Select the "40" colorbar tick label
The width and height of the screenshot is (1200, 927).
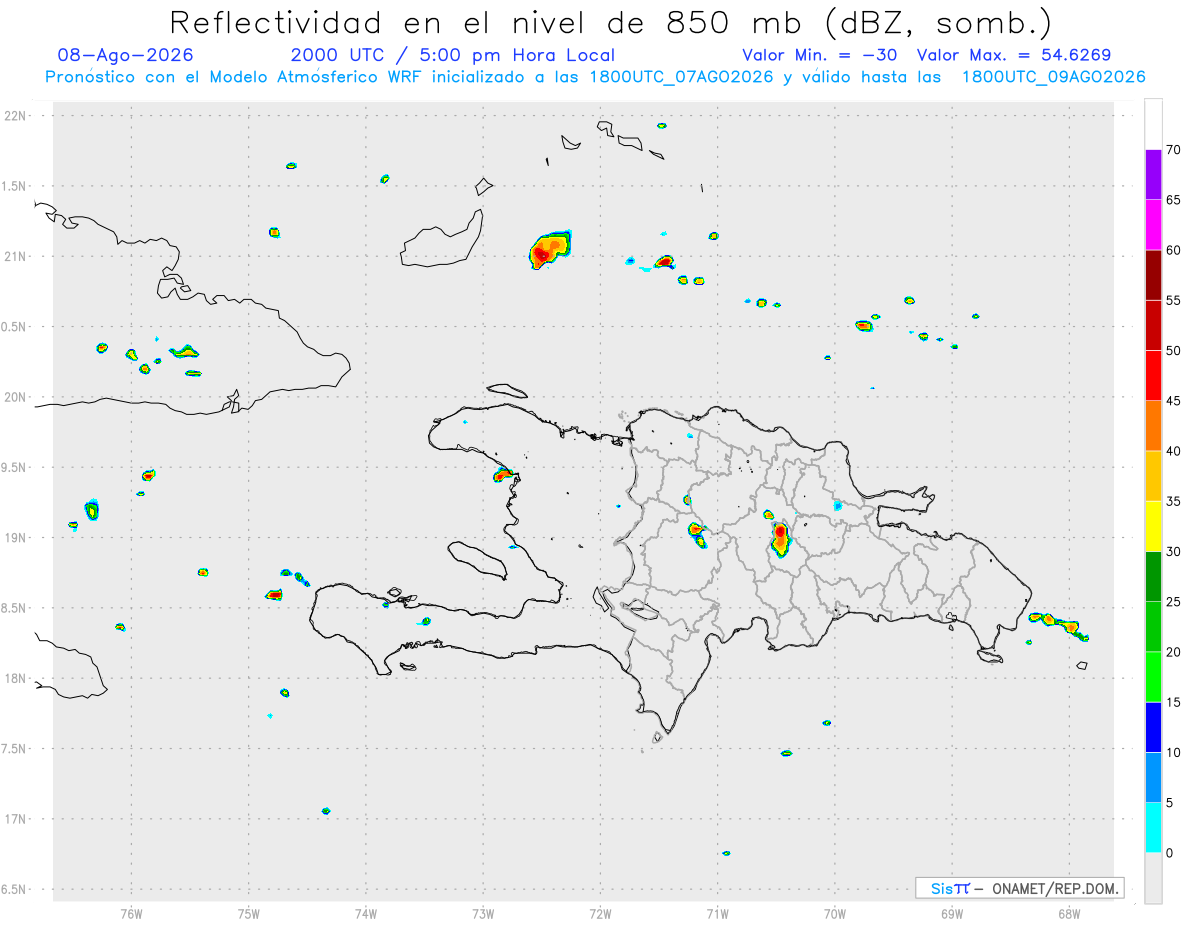coord(1173,451)
